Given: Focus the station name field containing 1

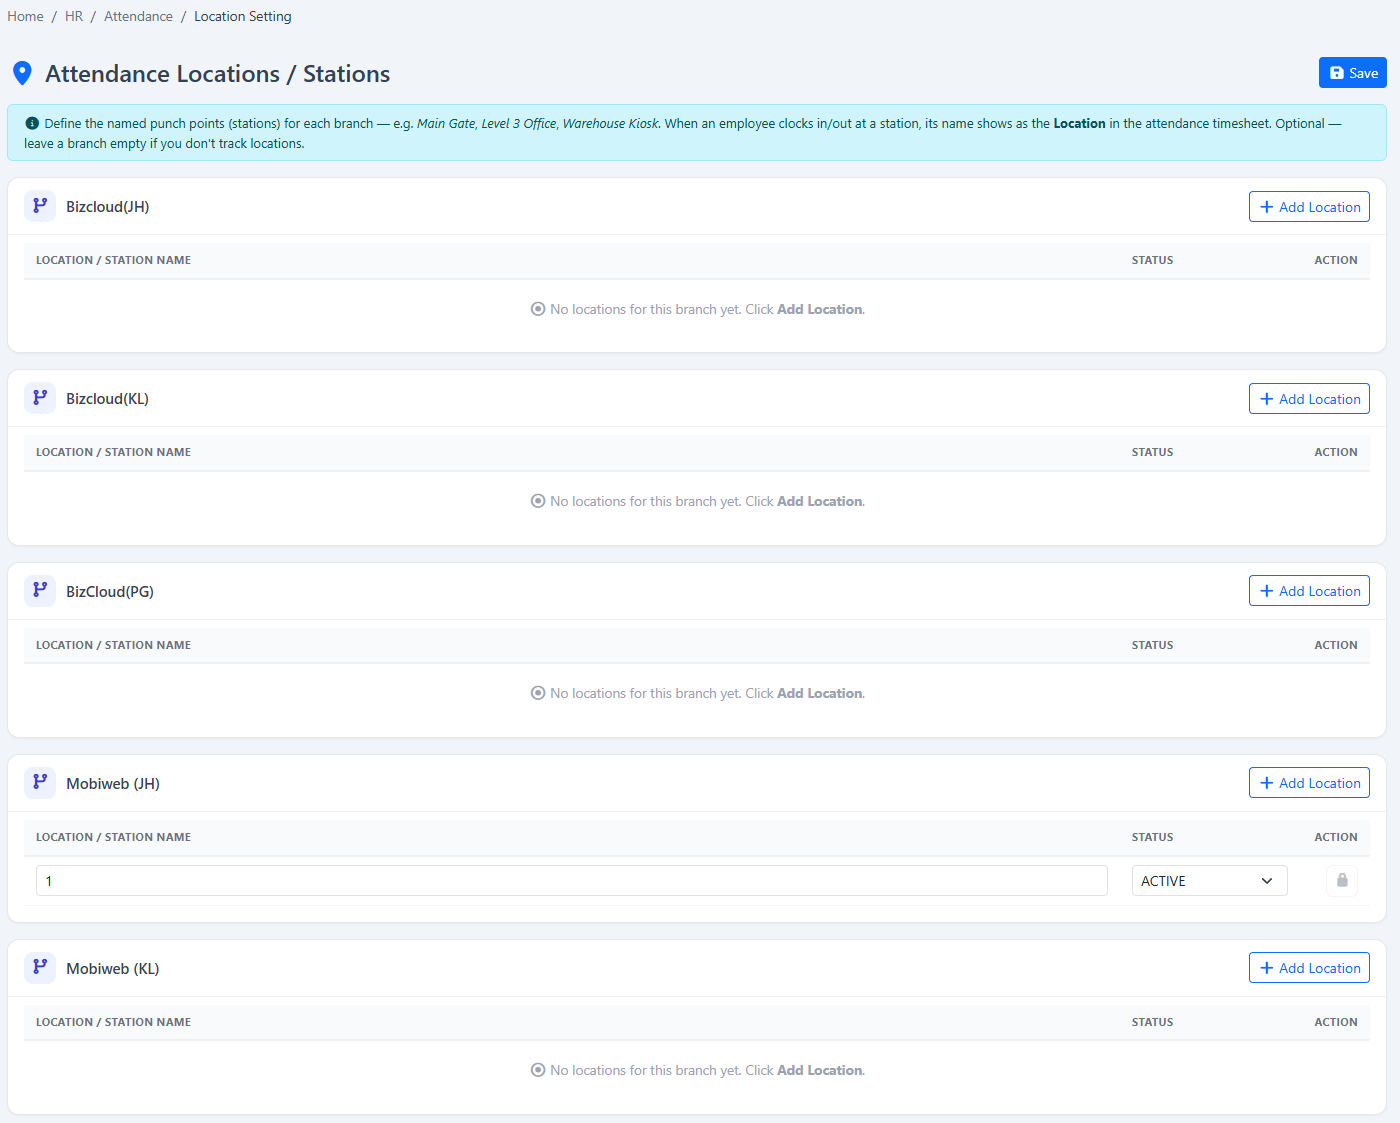Looking at the screenshot, I should click(572, 881).
